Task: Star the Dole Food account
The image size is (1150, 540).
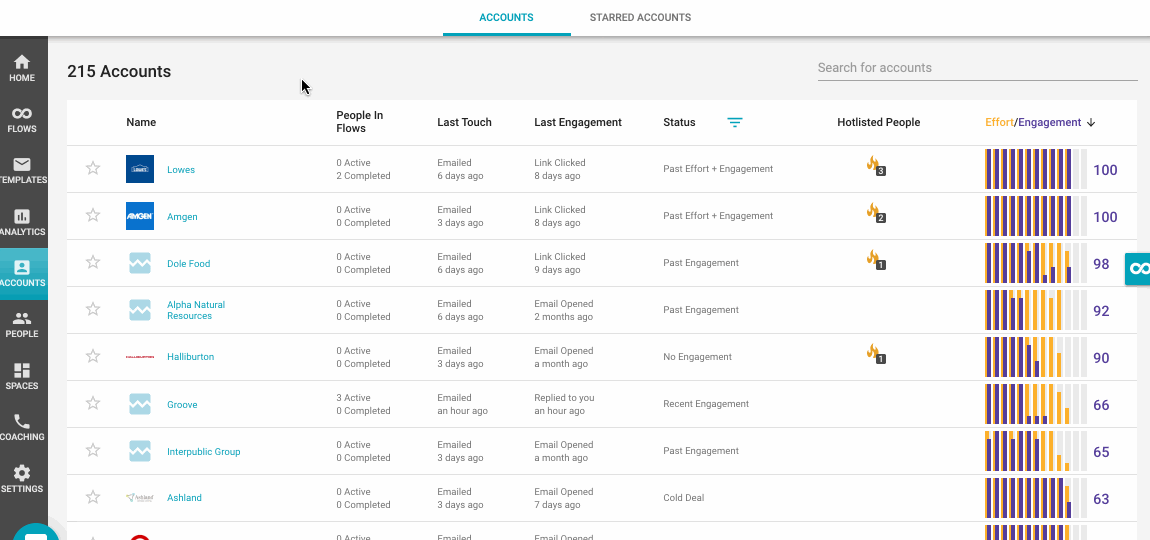Action: pos(92,262)
